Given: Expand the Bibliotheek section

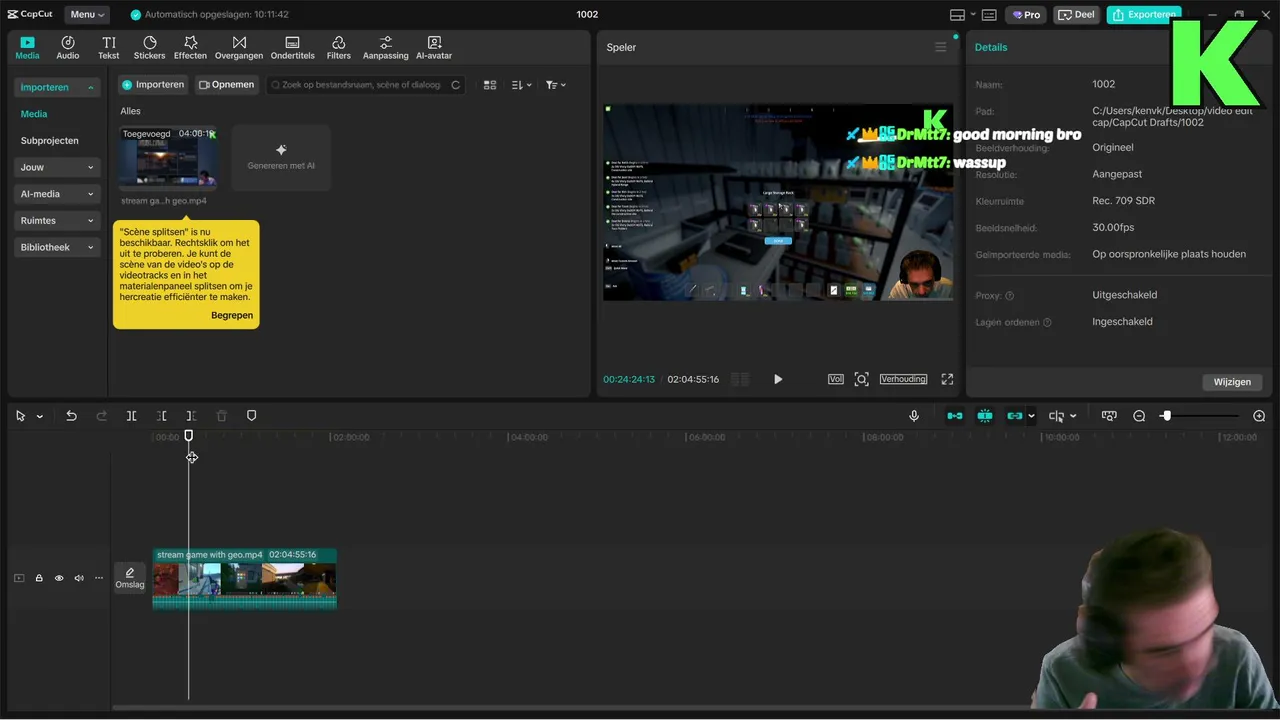Looking at the screenshot, I should click(x=57, y=247).
